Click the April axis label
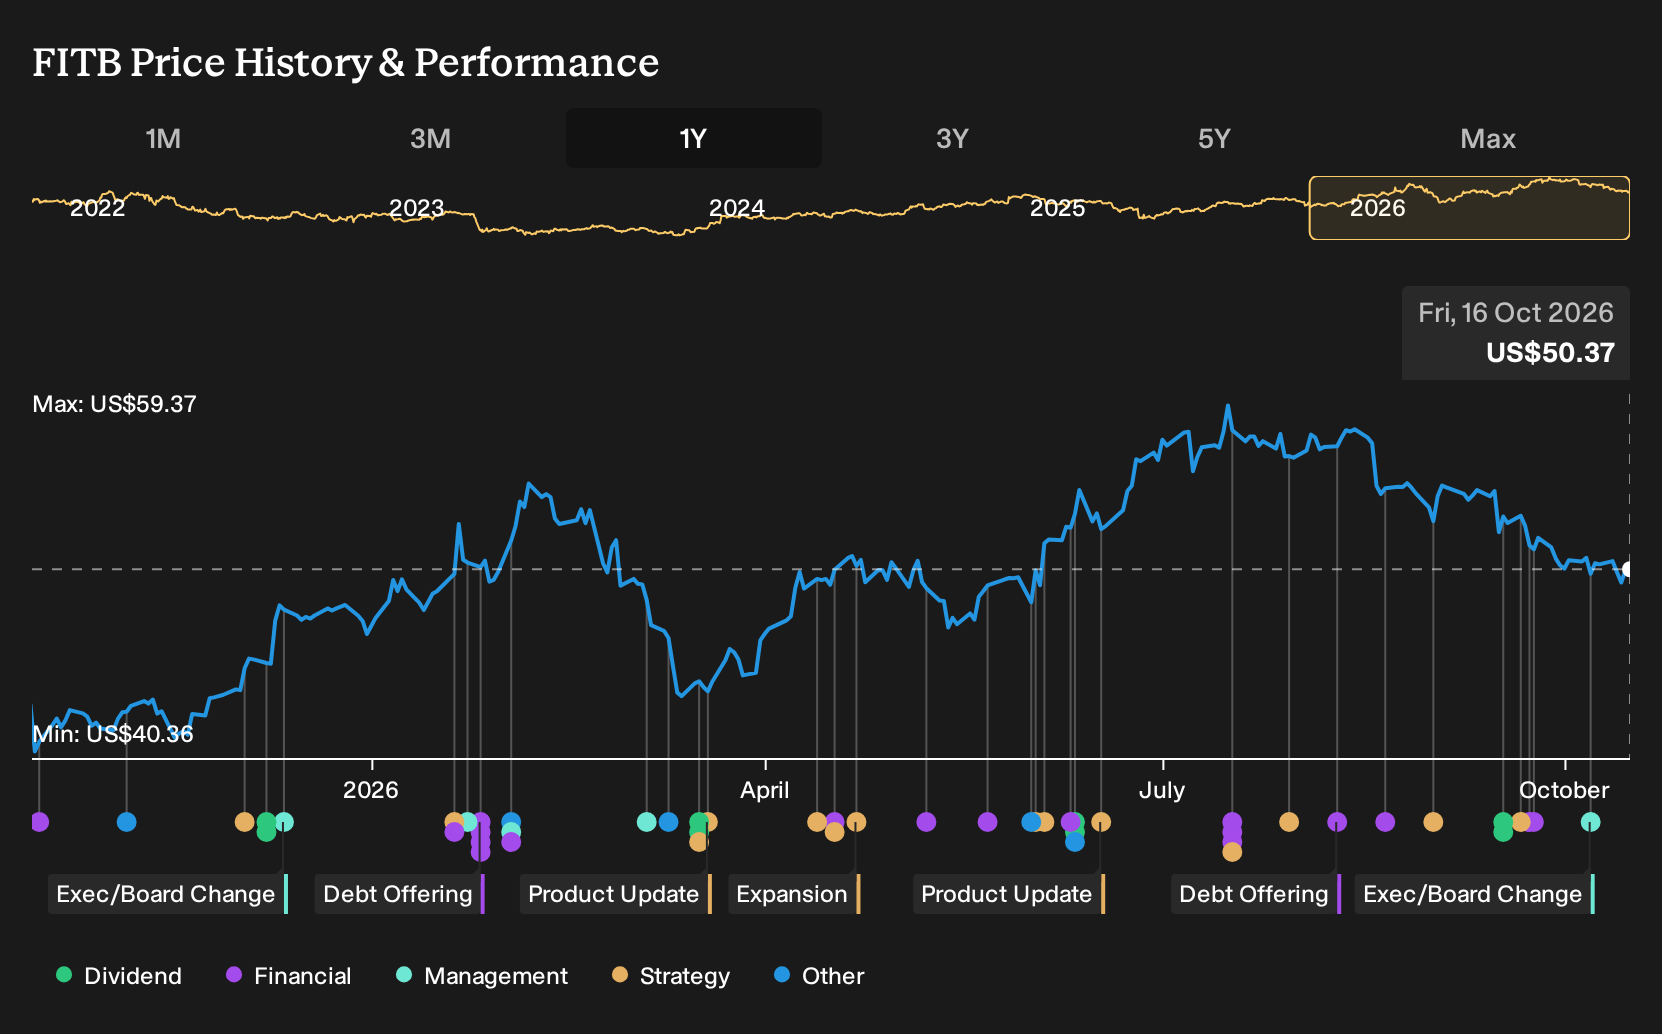The width and height of the screenshot is (1662, 1034). click(x=765, y=790)
